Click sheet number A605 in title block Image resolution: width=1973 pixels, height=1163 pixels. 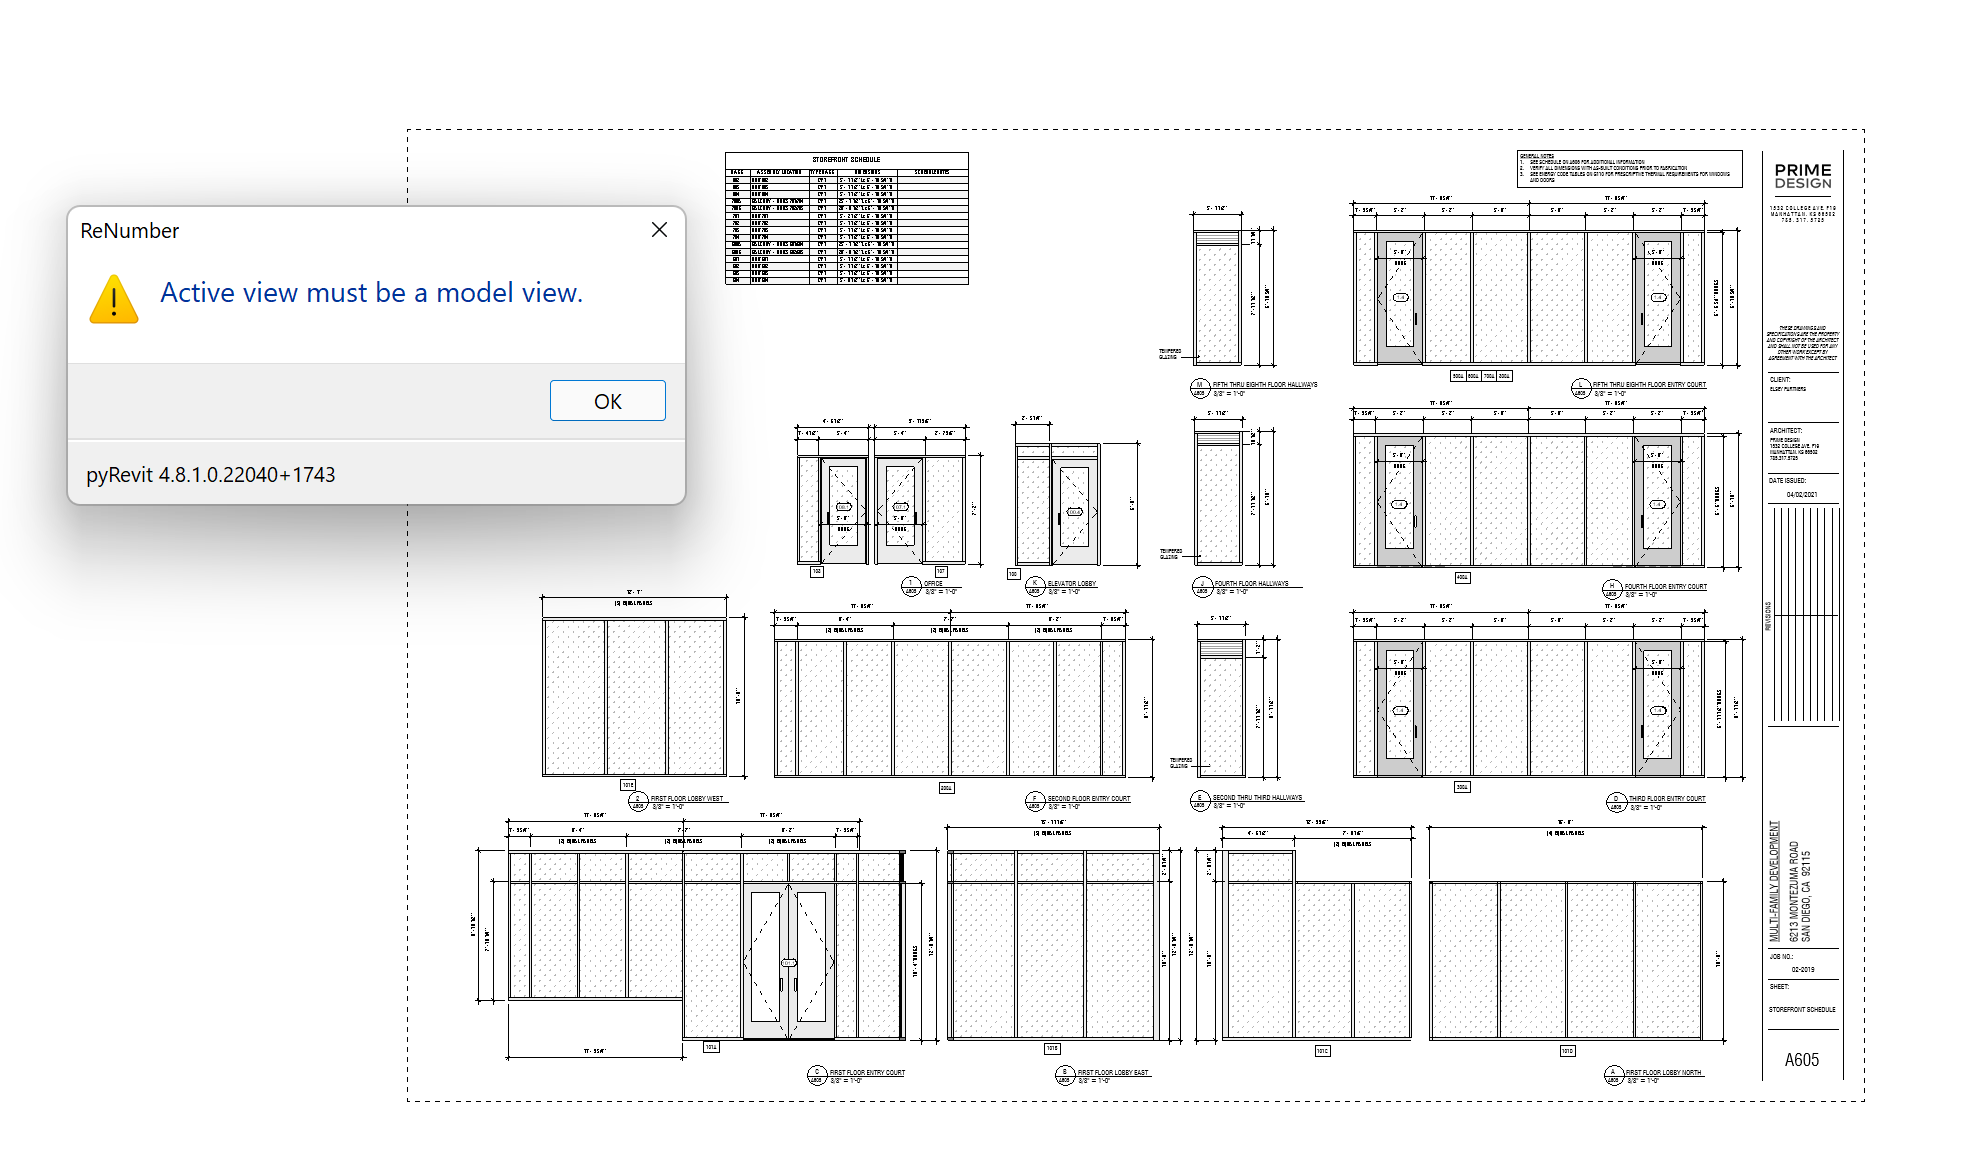coord(1801,1060)
